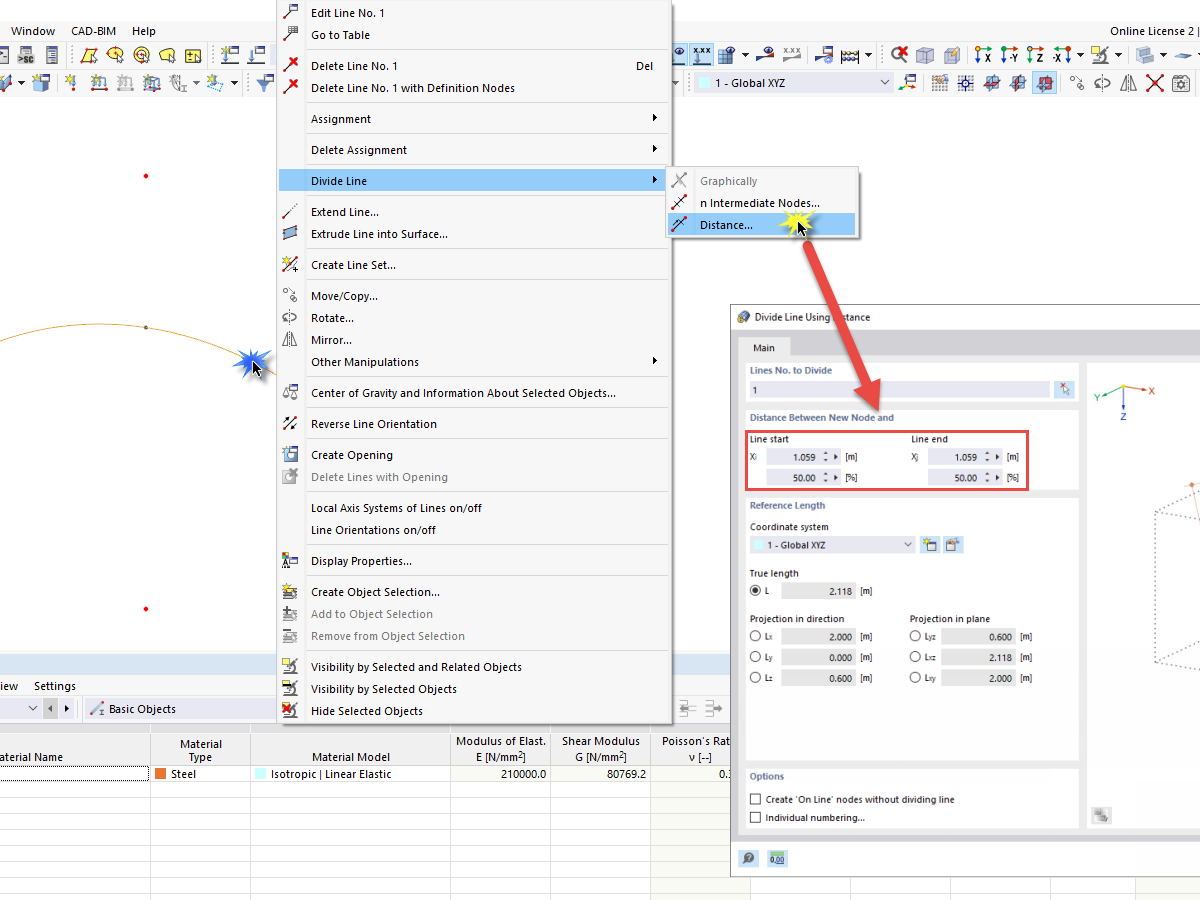The width and height of the screenshot is (1200, 900).
Task: Enable Create 'On Line' nodes without dividing line
Action: 755,799
